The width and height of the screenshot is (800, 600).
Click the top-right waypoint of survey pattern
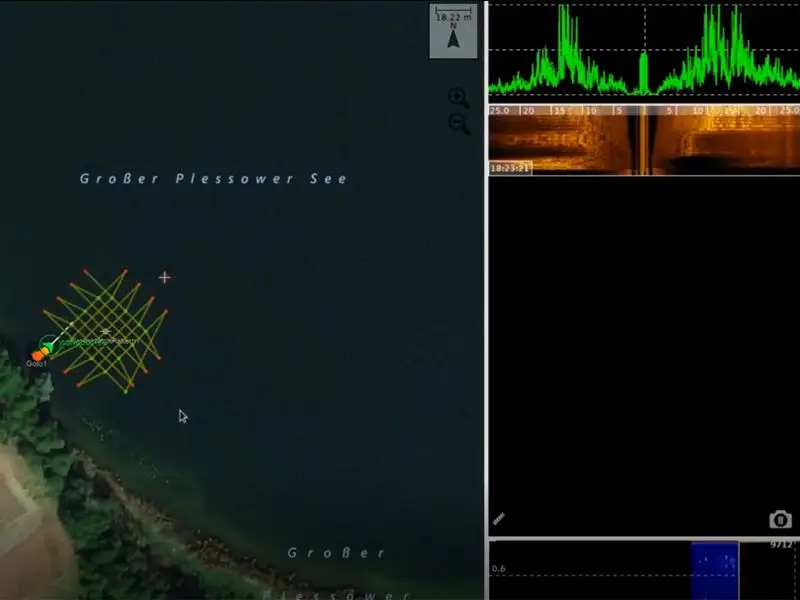[125, 271]
